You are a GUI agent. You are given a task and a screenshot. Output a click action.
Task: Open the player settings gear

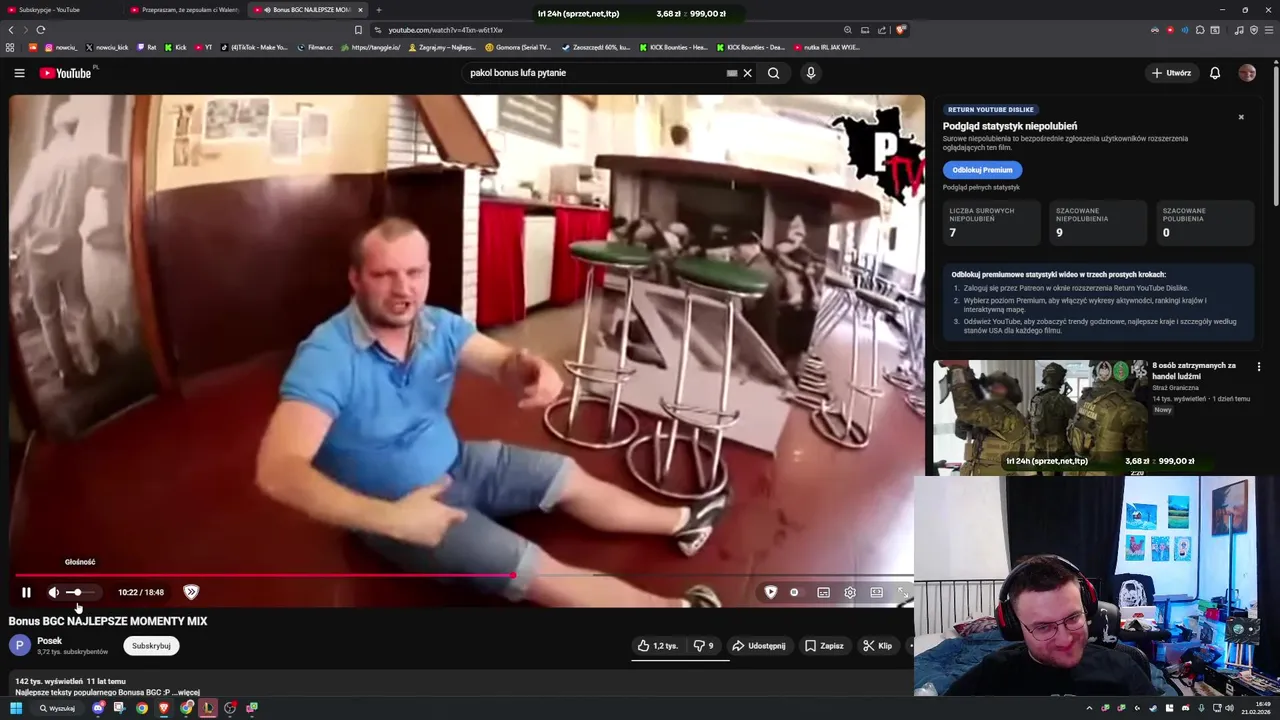(x=850, y=592)
